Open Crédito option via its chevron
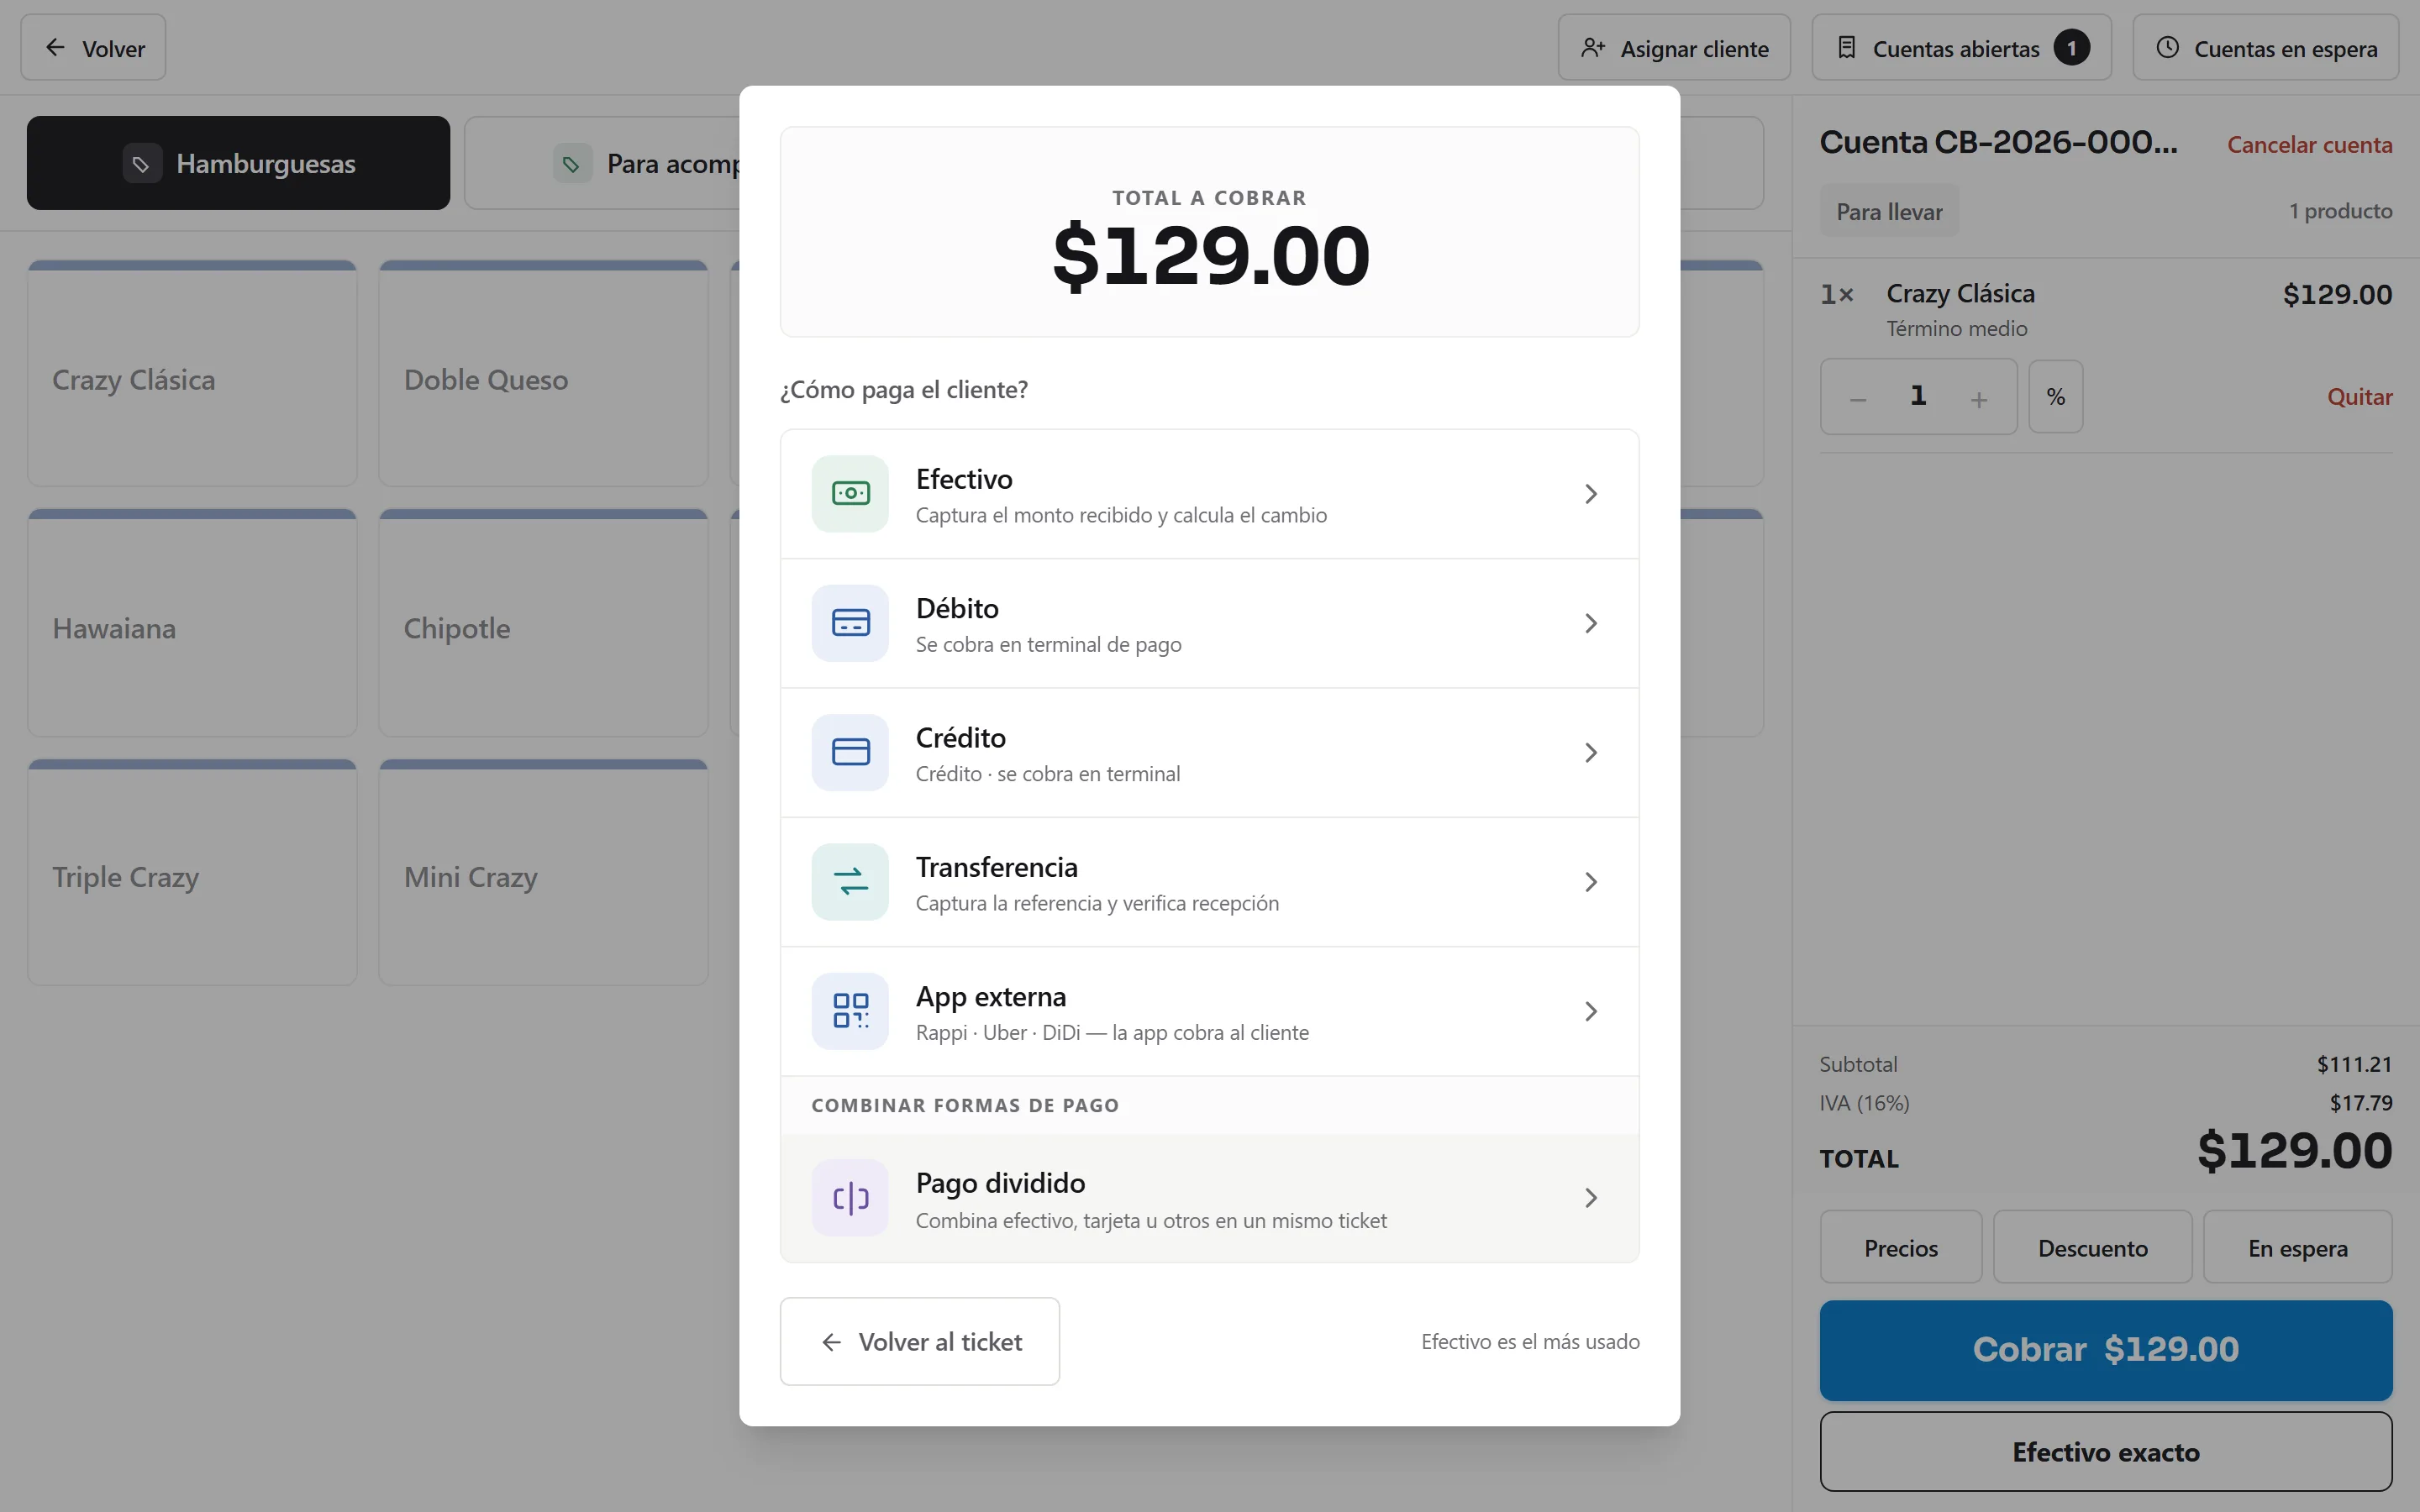 1591,752
